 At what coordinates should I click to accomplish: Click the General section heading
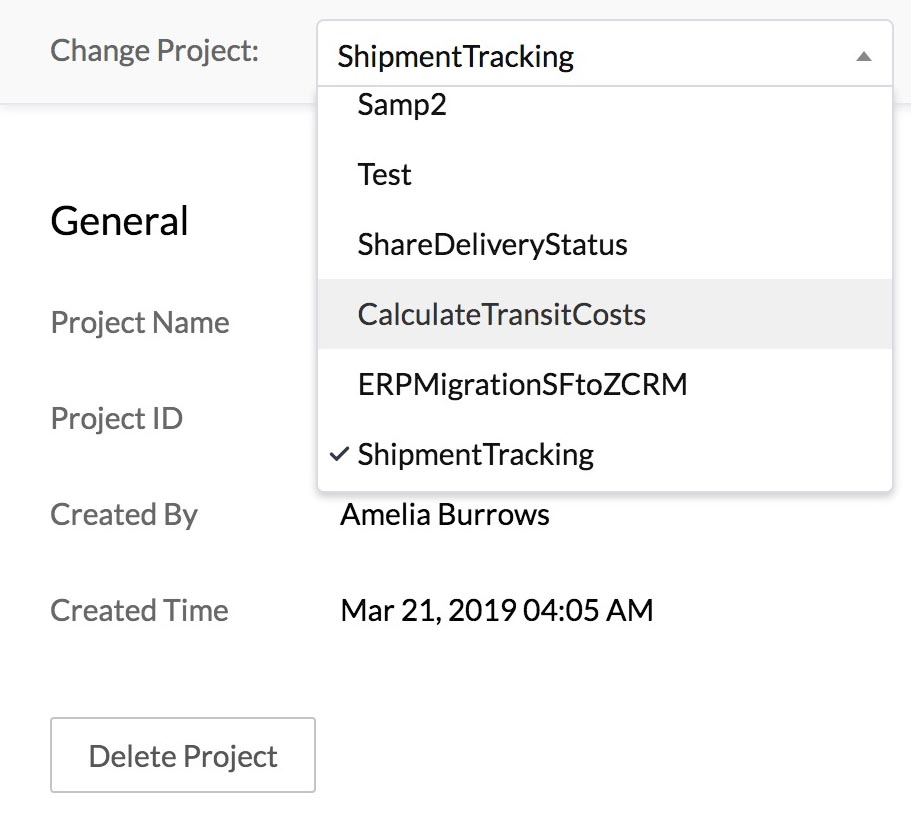coord(119,222)
